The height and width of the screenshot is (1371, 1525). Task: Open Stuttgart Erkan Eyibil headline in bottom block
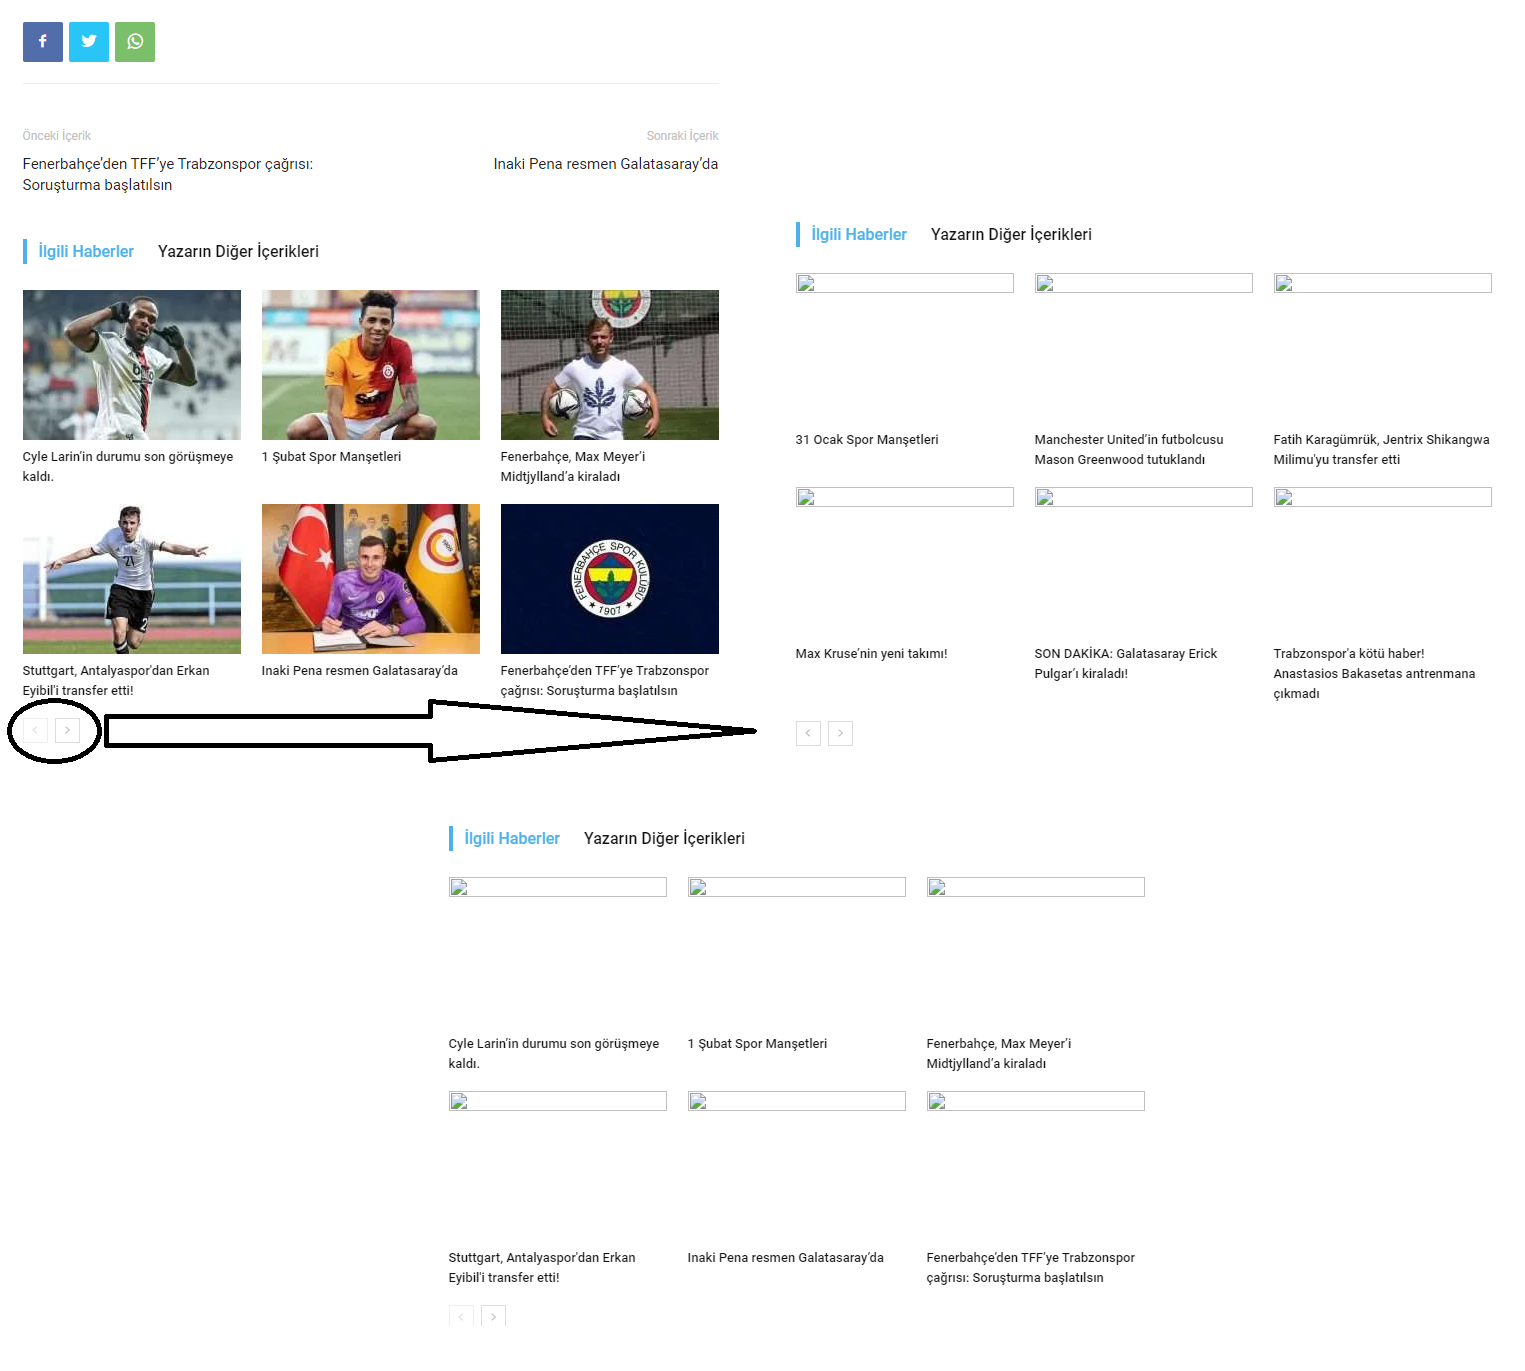[542, 1268]
